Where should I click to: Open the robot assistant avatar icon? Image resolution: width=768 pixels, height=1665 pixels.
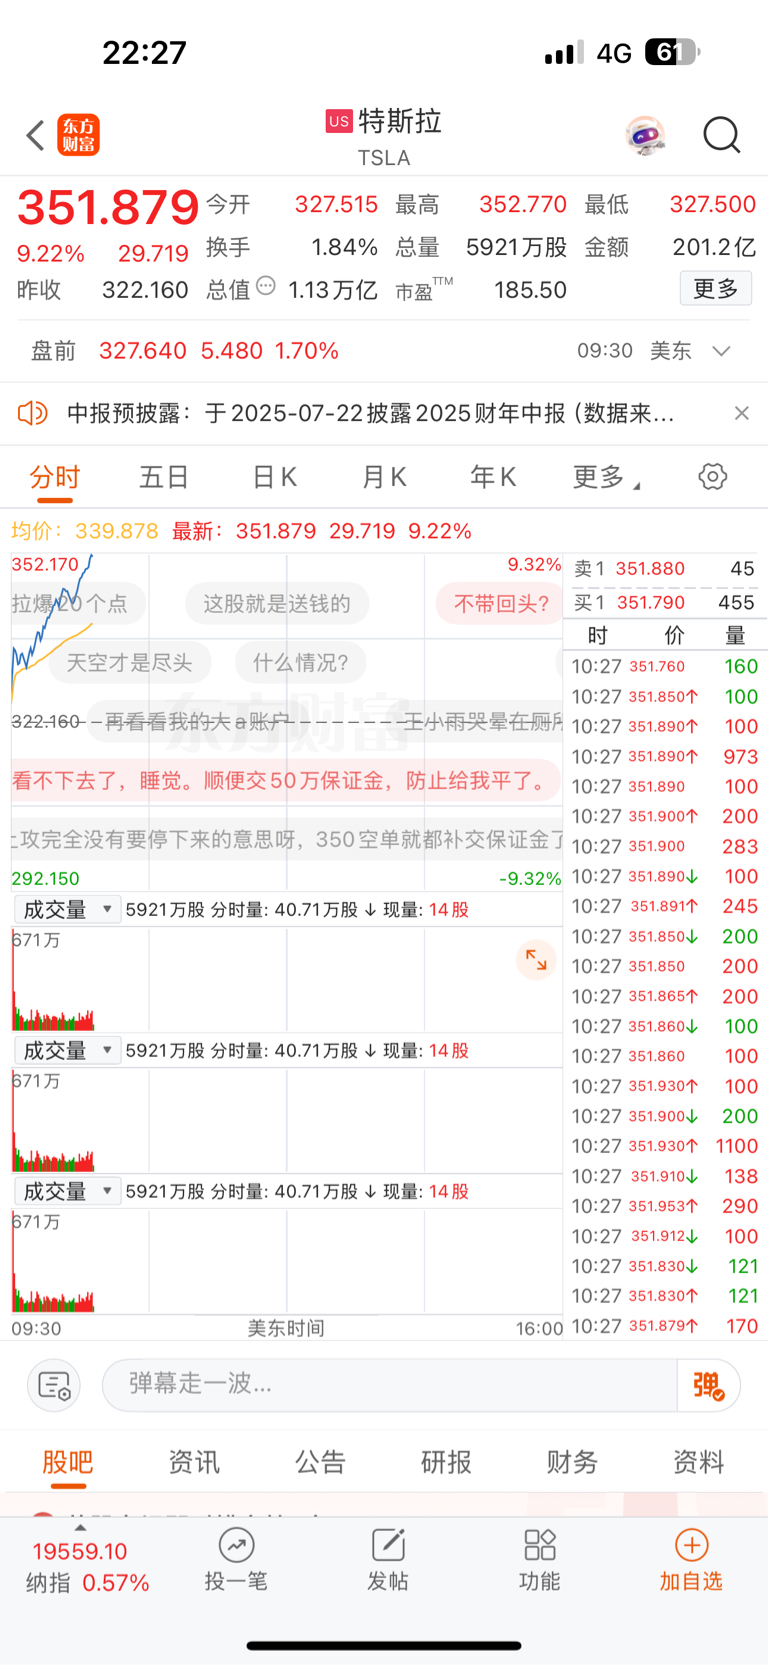pyautogui.click(x=646, y=135)
